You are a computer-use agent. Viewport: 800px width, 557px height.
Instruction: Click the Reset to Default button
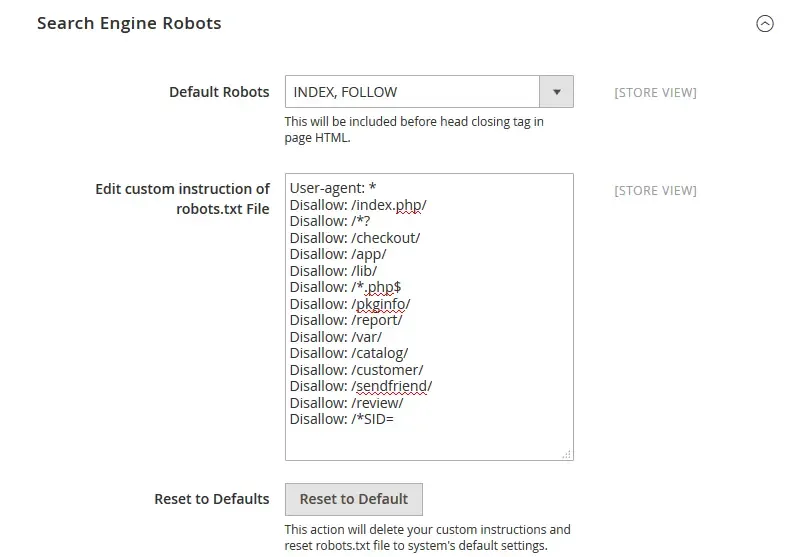pyautogui.click(x=354, y=499)
